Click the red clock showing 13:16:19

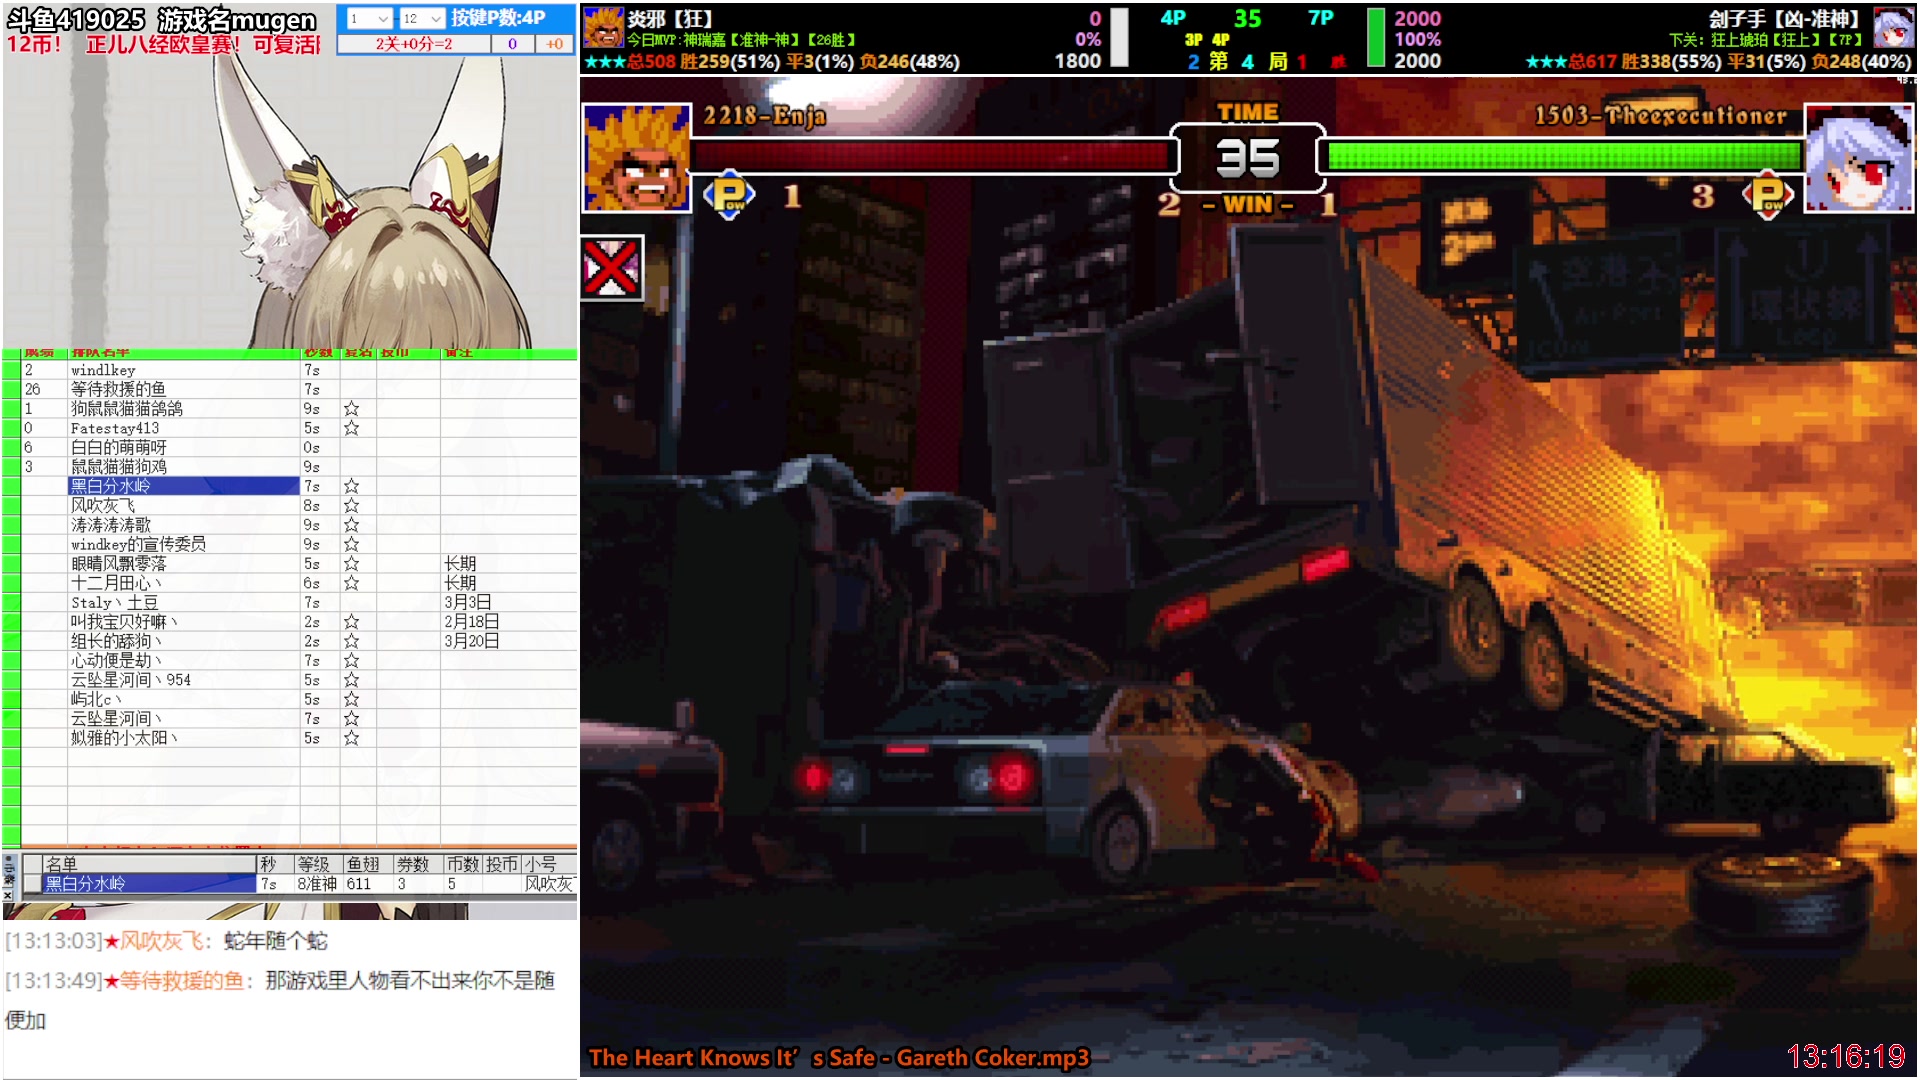pos(1846,1057)
